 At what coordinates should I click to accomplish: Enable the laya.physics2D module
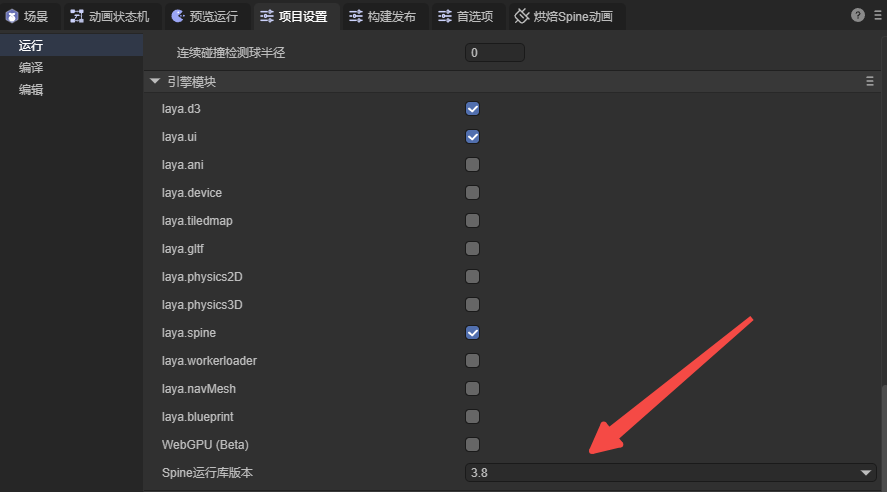point(473,276)
